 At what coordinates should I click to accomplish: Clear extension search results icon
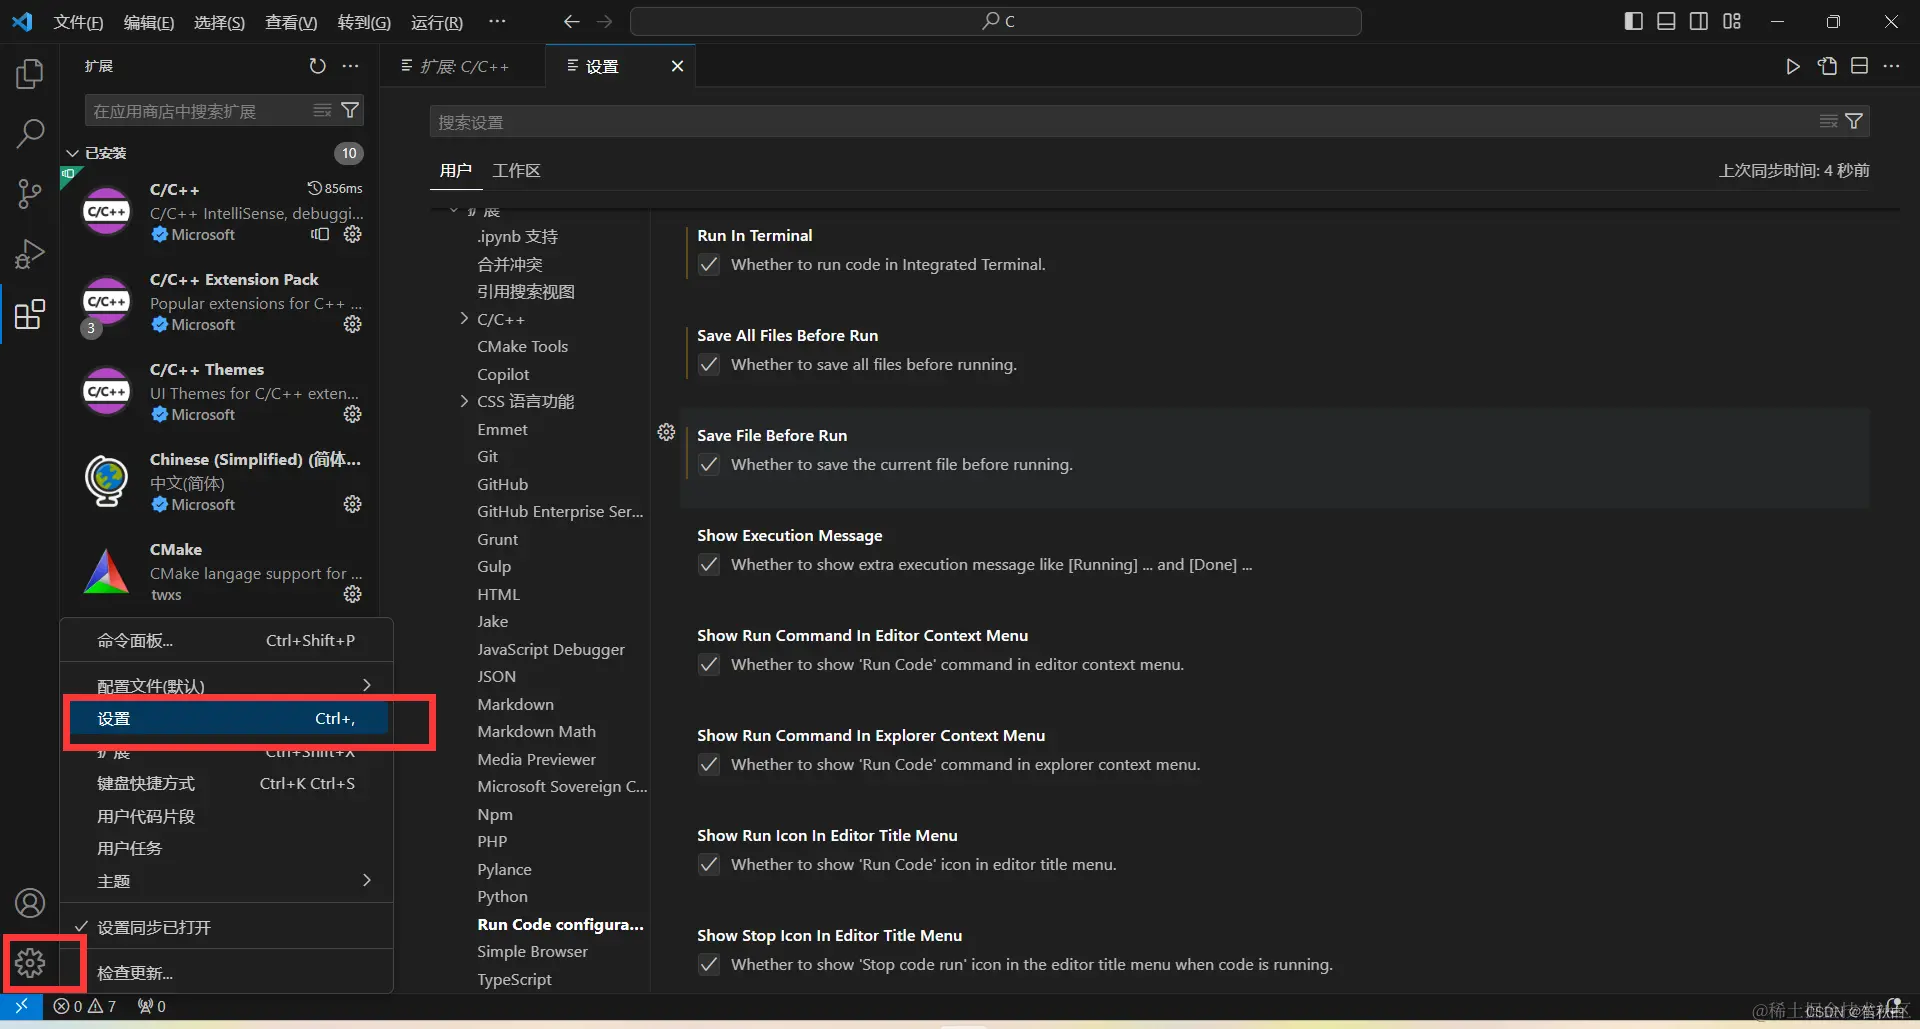pyautogui.click(x=322, y=110)
